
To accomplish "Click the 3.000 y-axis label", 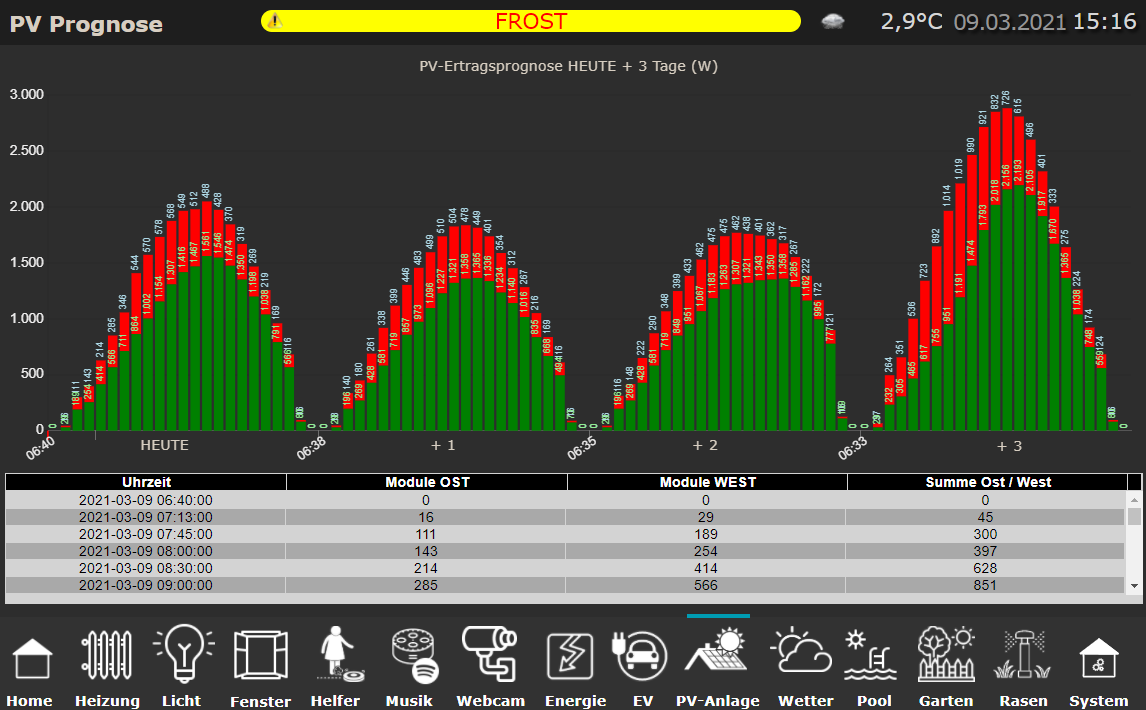I will pos(26,94).
